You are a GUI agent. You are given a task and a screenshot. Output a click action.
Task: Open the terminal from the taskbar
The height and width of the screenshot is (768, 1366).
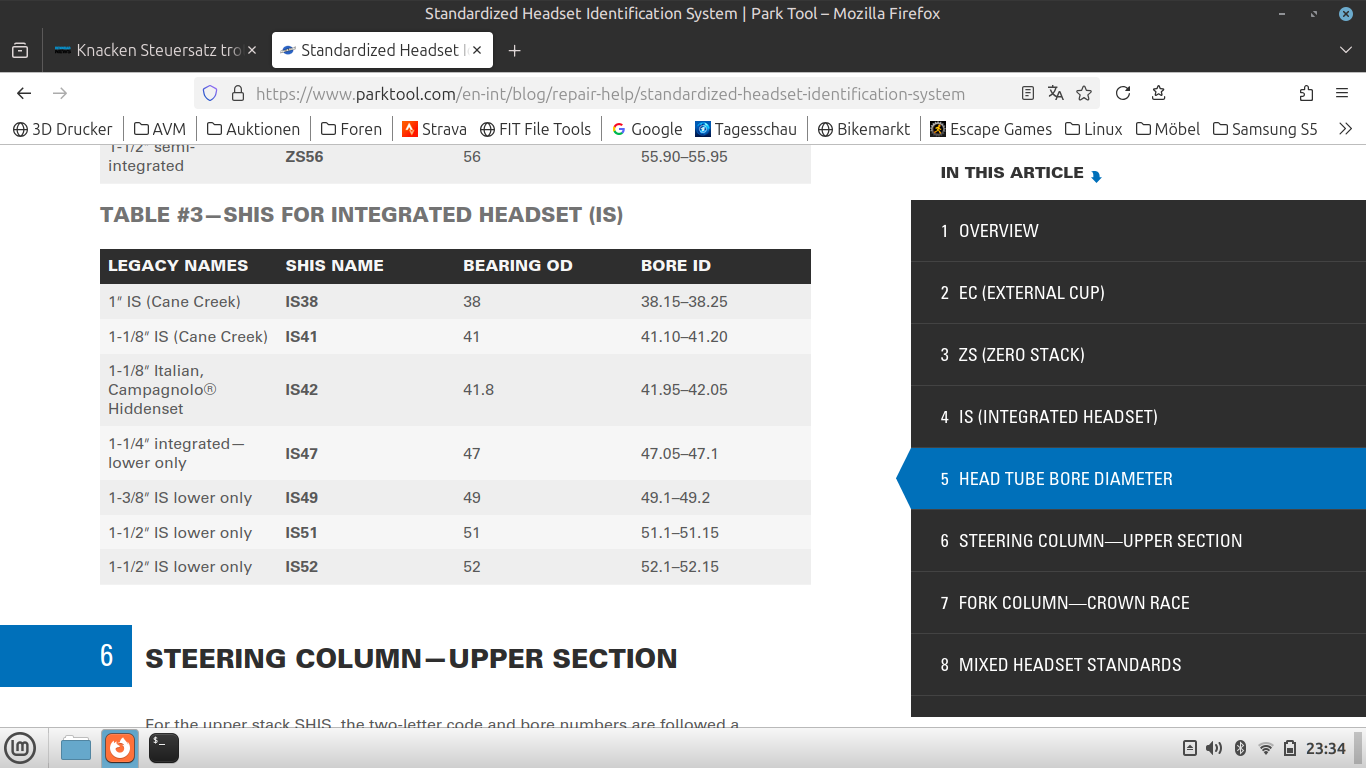(164, 747)
